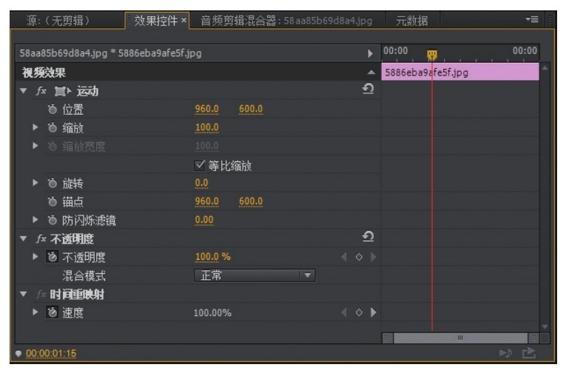Image resolution: width=566 pixels, height=373 pixels.
Task: Expand the 旋转 property
Action: point(35,183)
